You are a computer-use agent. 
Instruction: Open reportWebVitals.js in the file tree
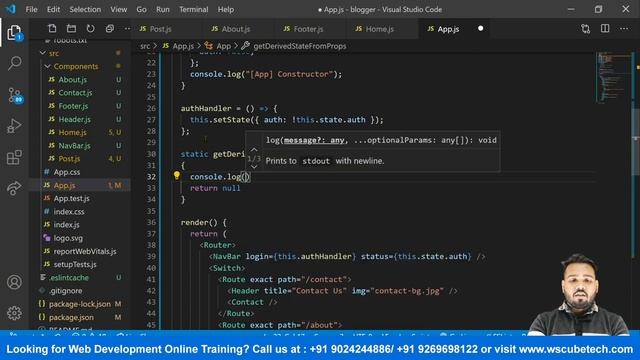(x=85, y=251)
